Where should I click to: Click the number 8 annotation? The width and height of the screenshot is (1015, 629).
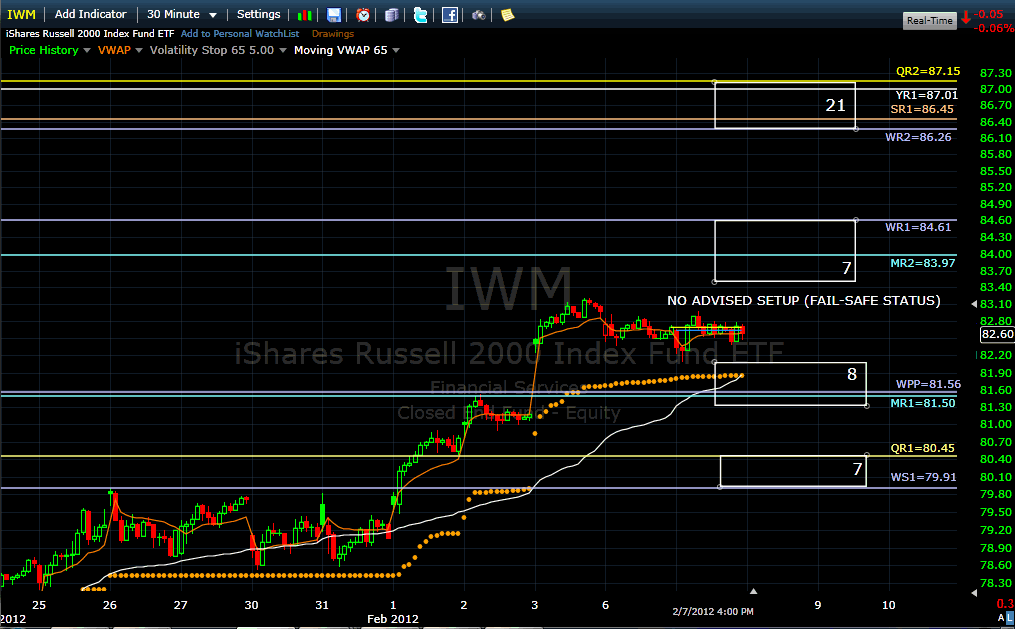tap(852, 374)
